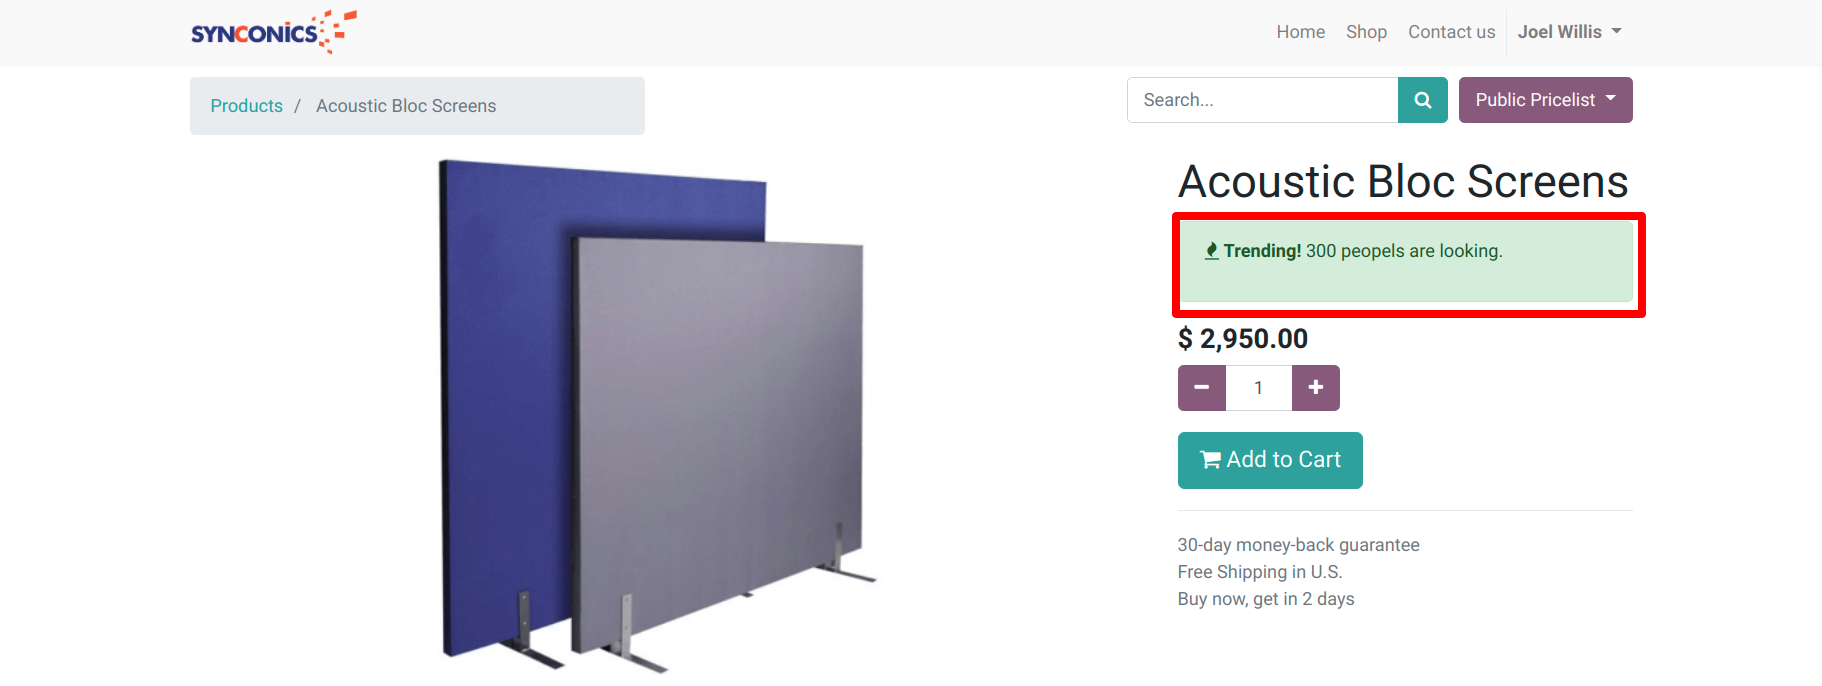Click the quantity number field
Screen dimensions: 1822x686
[x=1259, y=388]
